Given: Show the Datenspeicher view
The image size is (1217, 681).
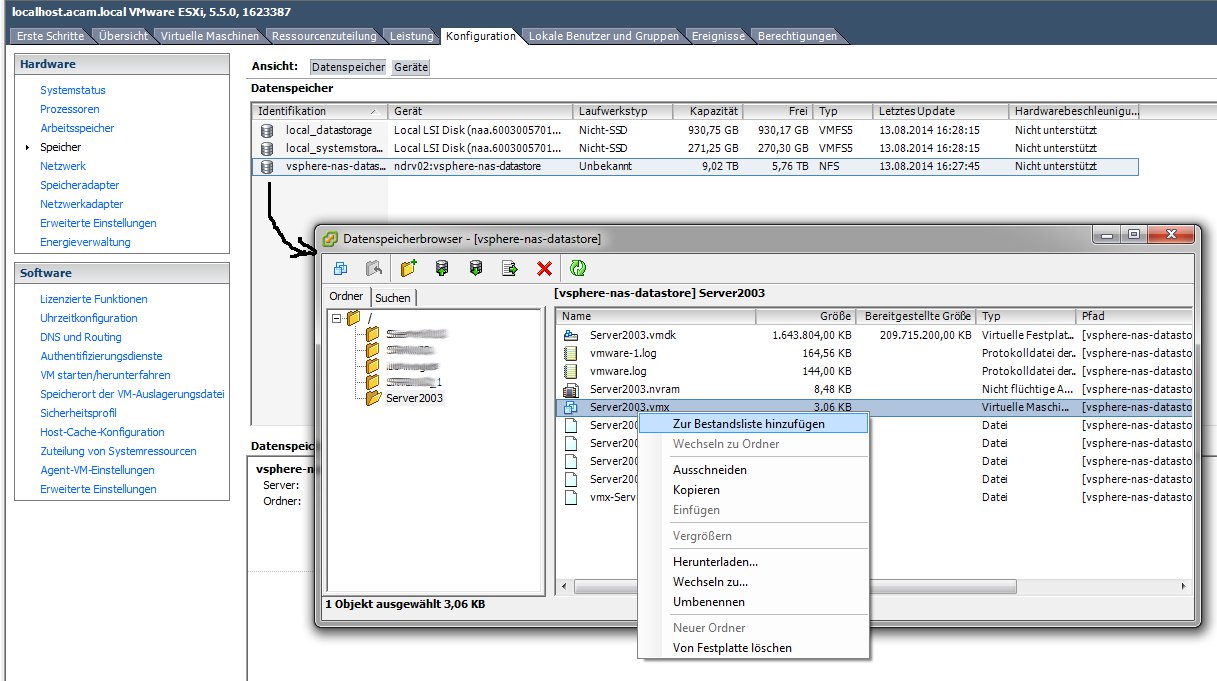Looking at the screenshot, I should pyautogui.click(x=348, y=67).
